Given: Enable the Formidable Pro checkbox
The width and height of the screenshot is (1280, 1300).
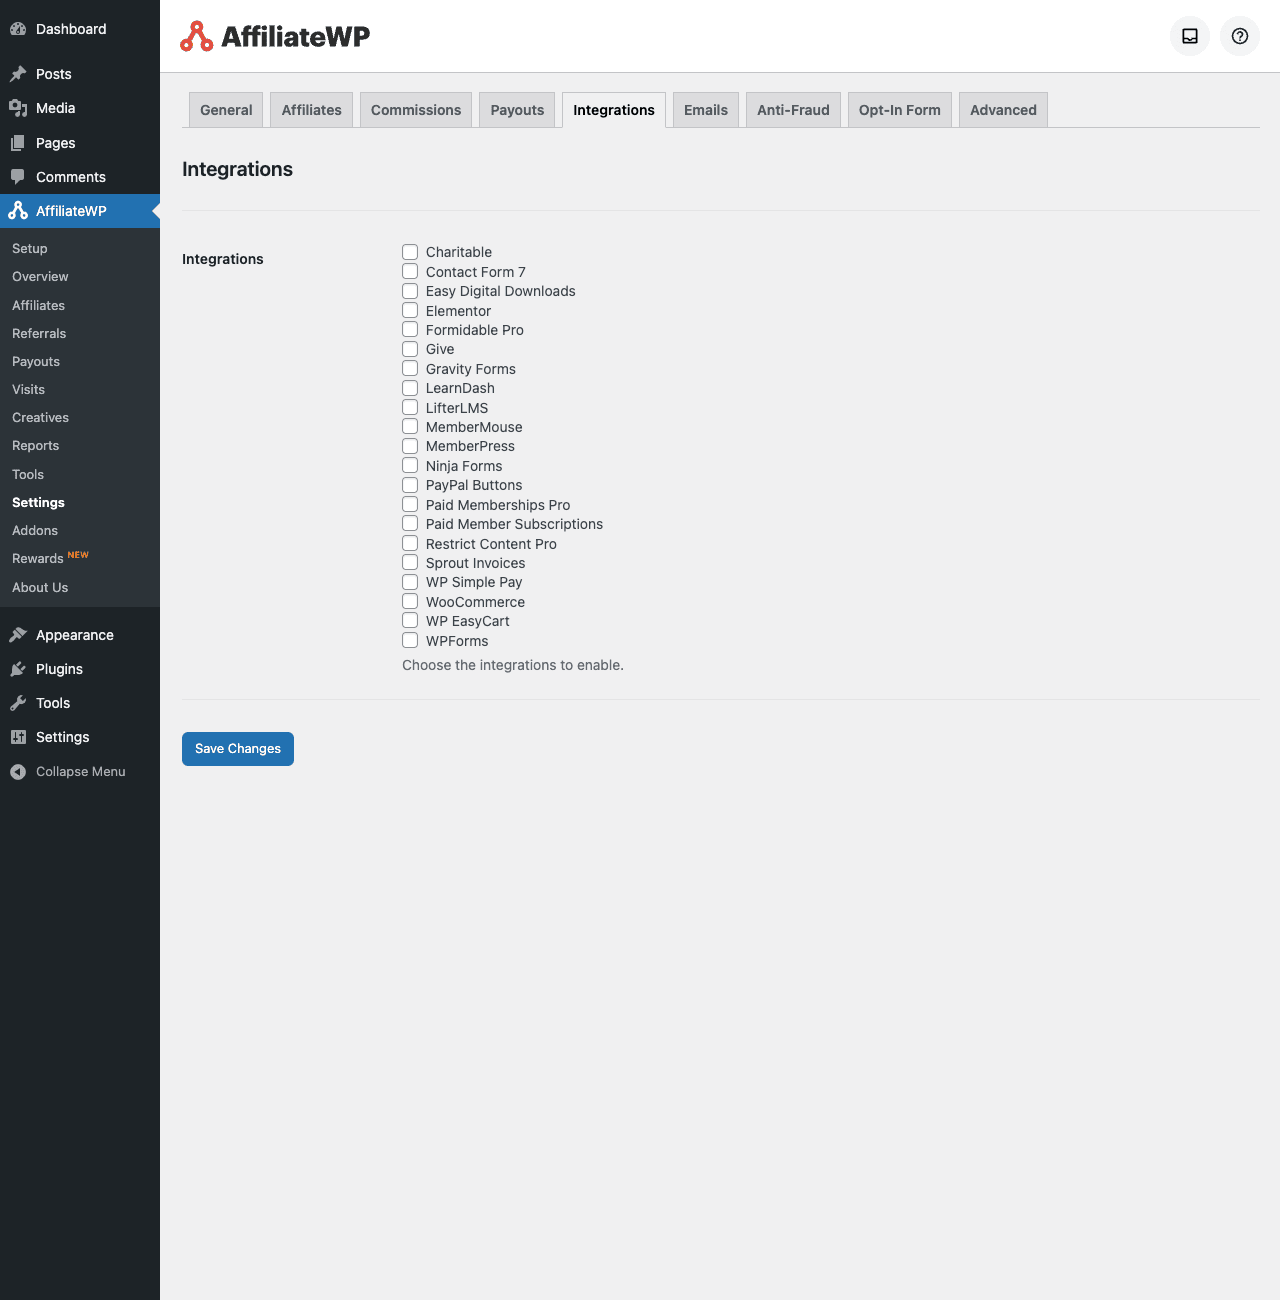Looking at the screenshot, I should 410,329.
